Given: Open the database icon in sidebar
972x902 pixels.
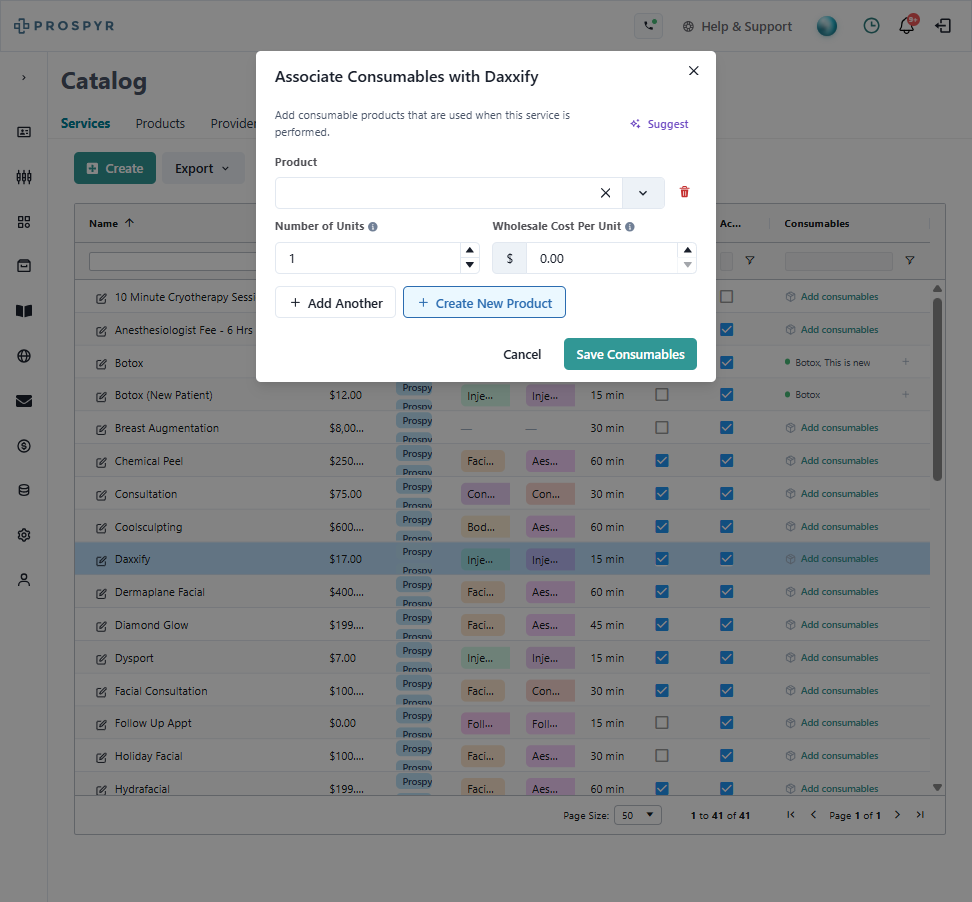Looking at the screenshot, I should point(24,490).
